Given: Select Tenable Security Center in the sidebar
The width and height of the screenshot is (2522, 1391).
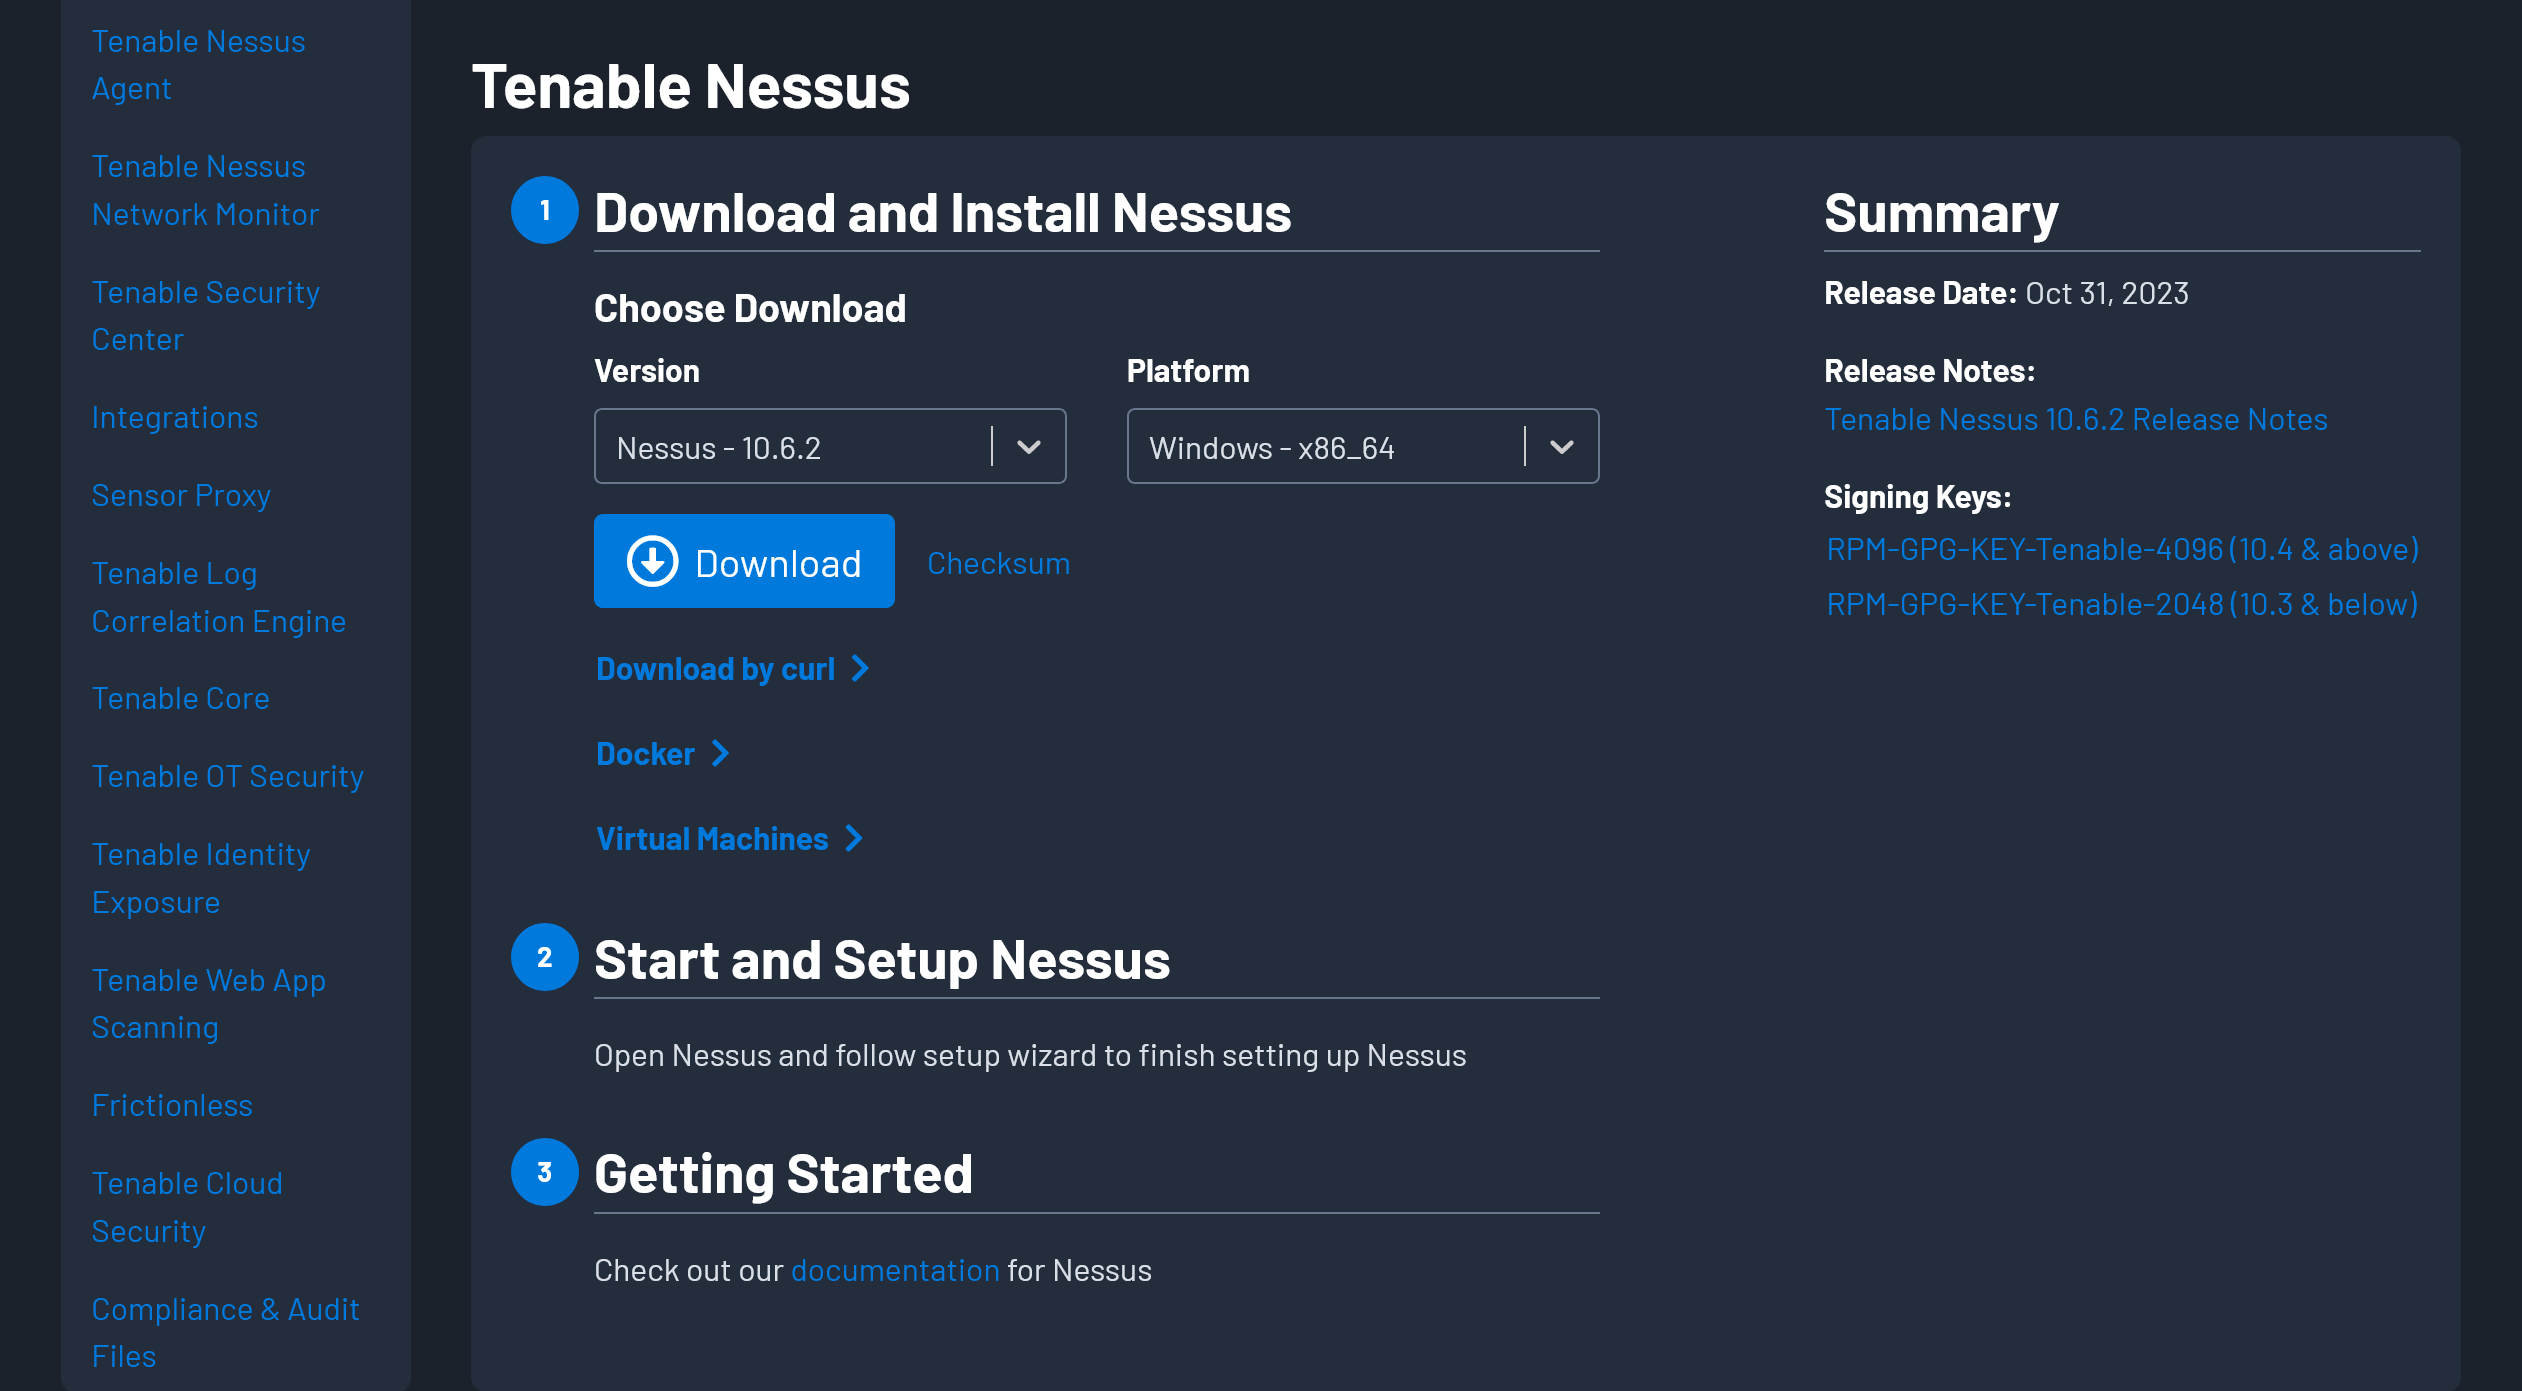Looking at the screenshot, I should (205, 315).
